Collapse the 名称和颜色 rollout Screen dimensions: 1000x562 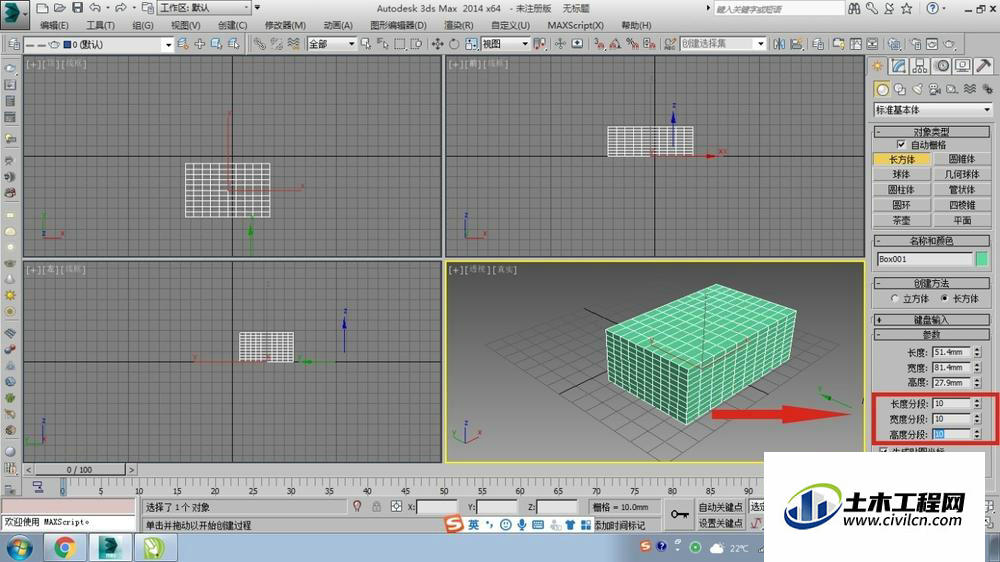931,240
